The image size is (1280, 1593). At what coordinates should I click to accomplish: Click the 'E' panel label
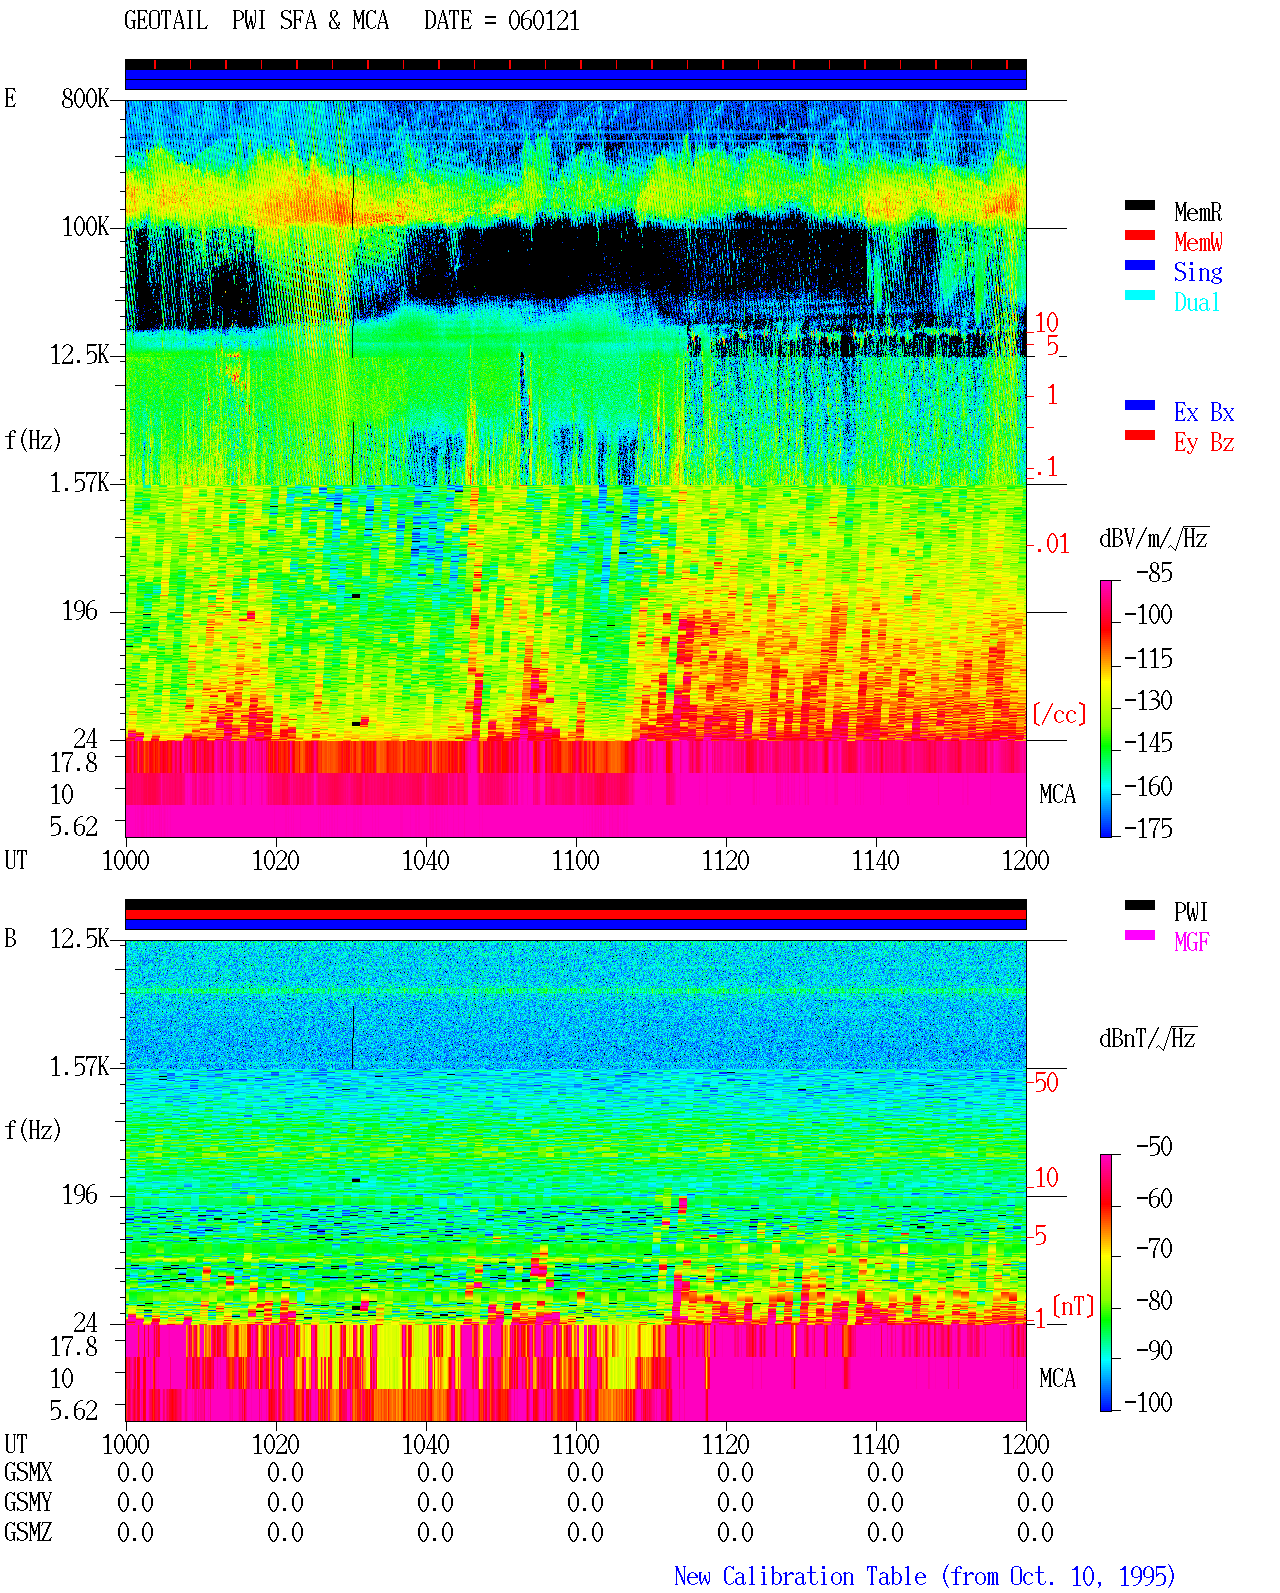coord(10,98)
